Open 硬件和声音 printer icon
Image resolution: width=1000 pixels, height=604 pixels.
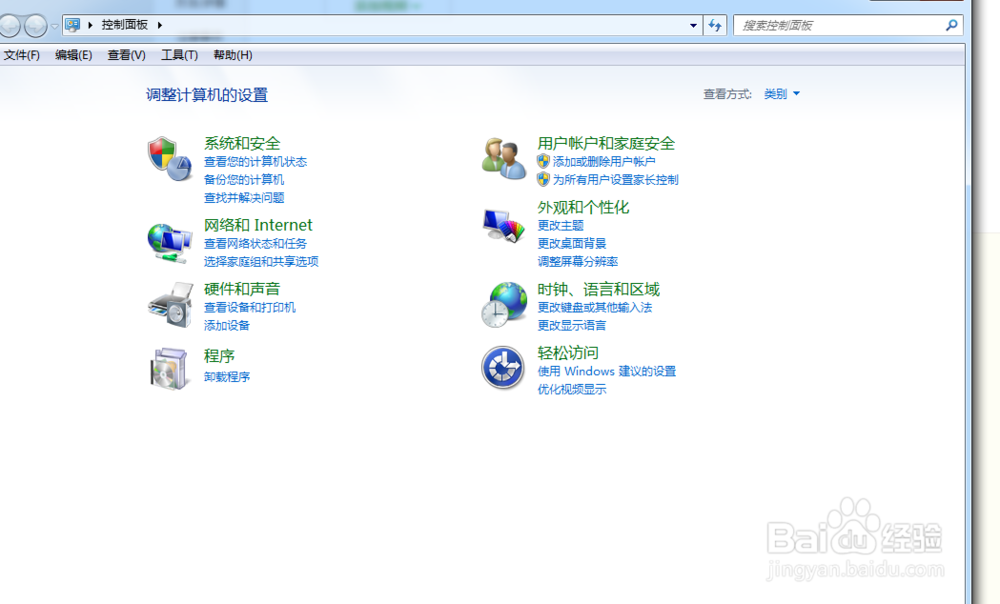(x=170, y=305)
